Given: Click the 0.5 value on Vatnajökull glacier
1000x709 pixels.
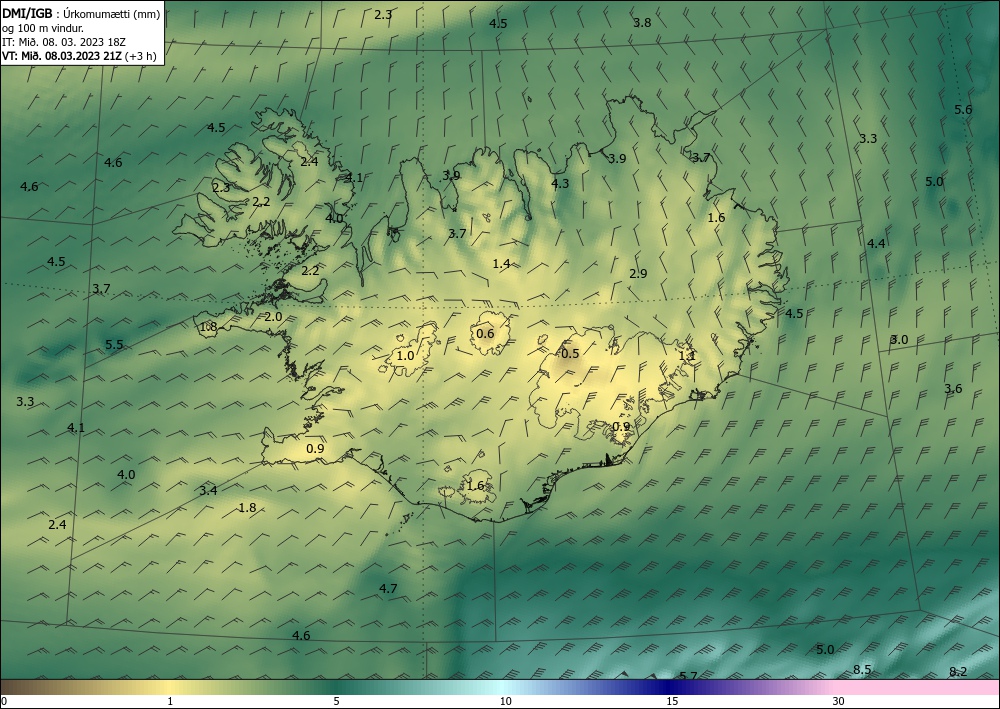Looking at the screenshot, I should click(x=570, y=354).
